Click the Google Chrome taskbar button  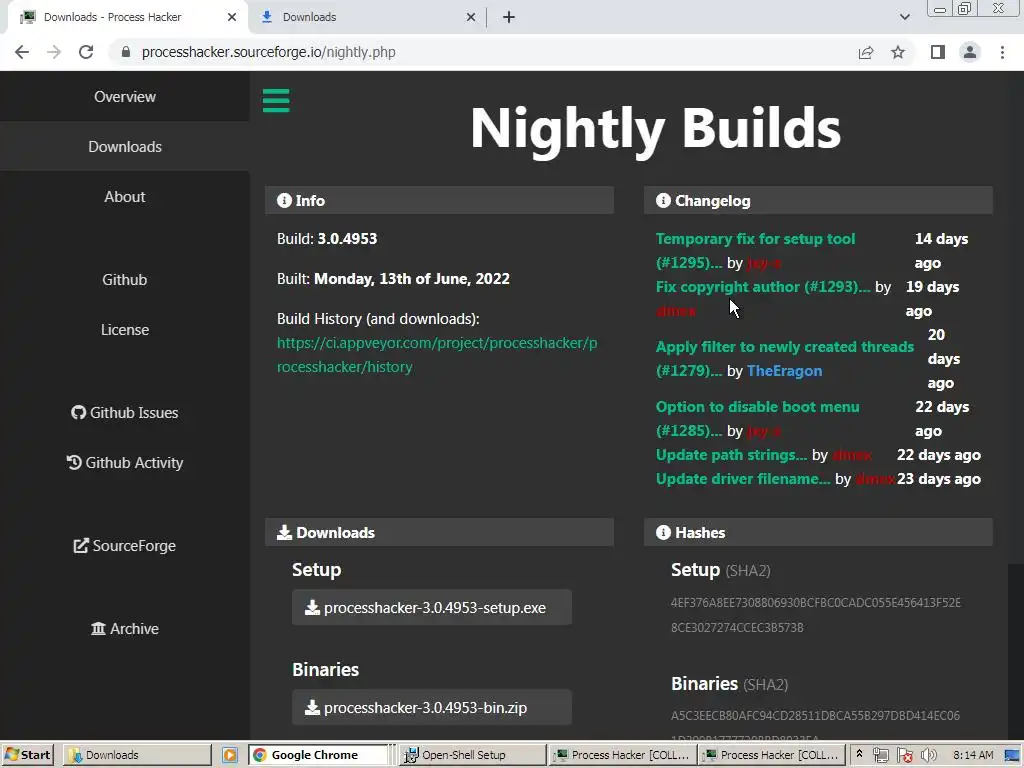(318, 755)
